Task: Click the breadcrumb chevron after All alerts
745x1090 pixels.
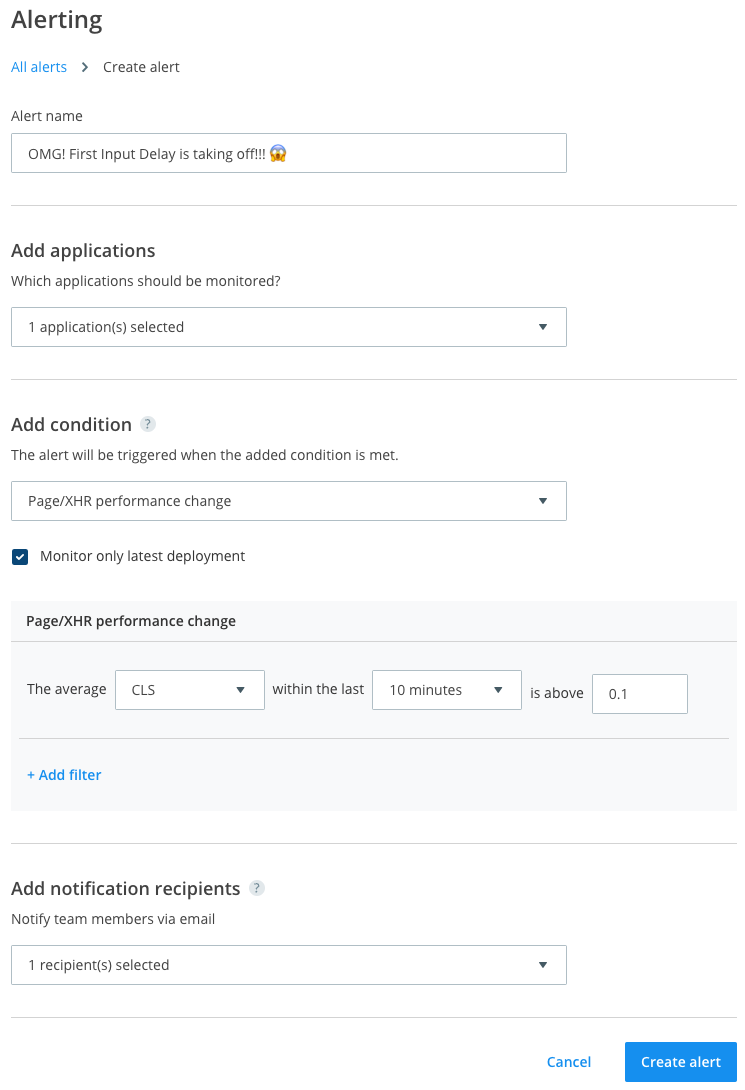Action: [84, 67]
